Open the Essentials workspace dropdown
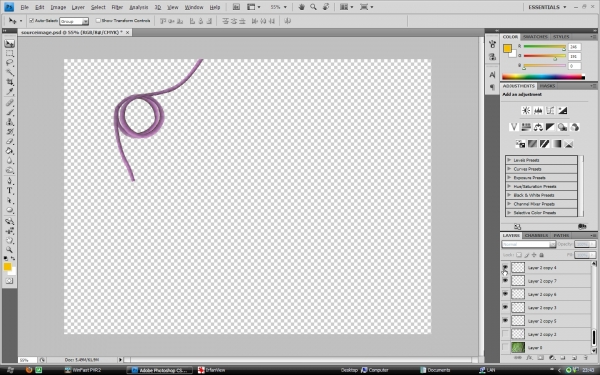 (x=547, y=7)
